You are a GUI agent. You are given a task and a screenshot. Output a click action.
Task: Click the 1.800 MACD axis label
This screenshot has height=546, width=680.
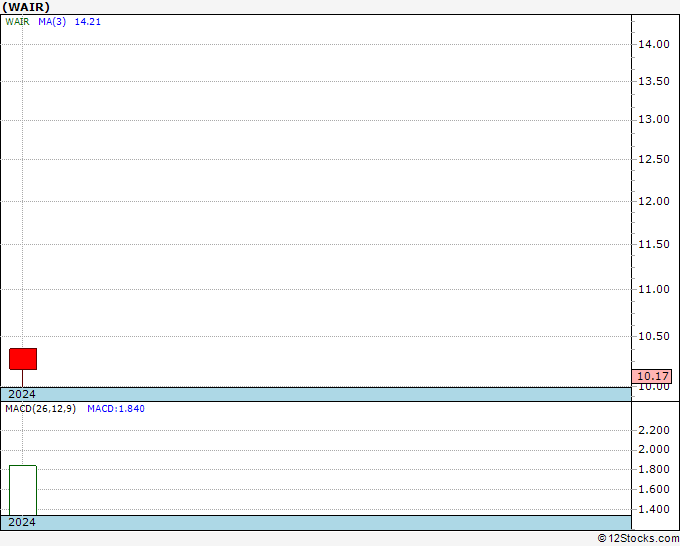point(654,469)
